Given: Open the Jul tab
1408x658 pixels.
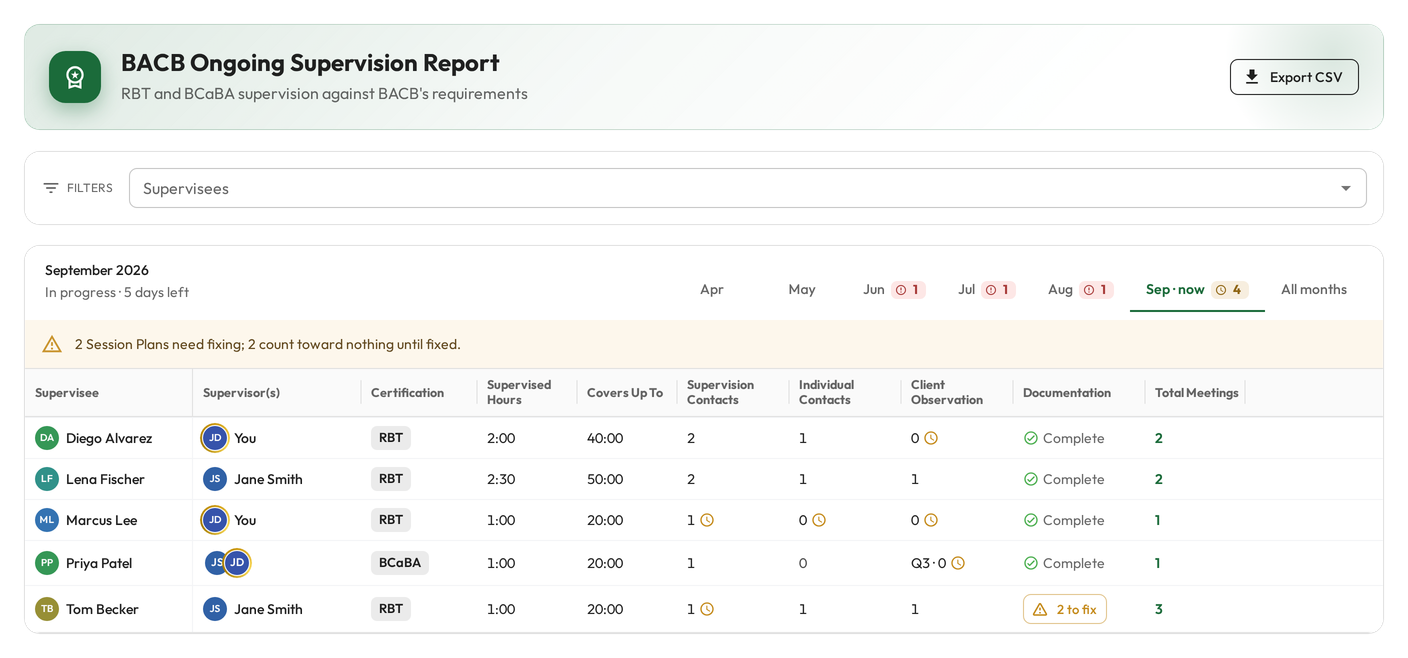Looking at the screenshot, I should click(986, 289).
